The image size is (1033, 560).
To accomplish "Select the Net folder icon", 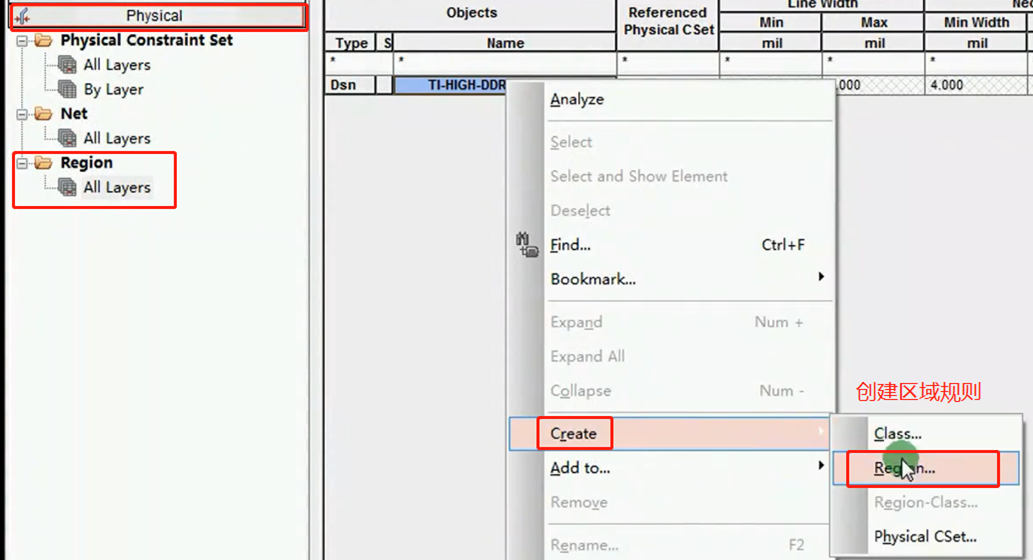I will pyautogui.click(x=43, y=113).
